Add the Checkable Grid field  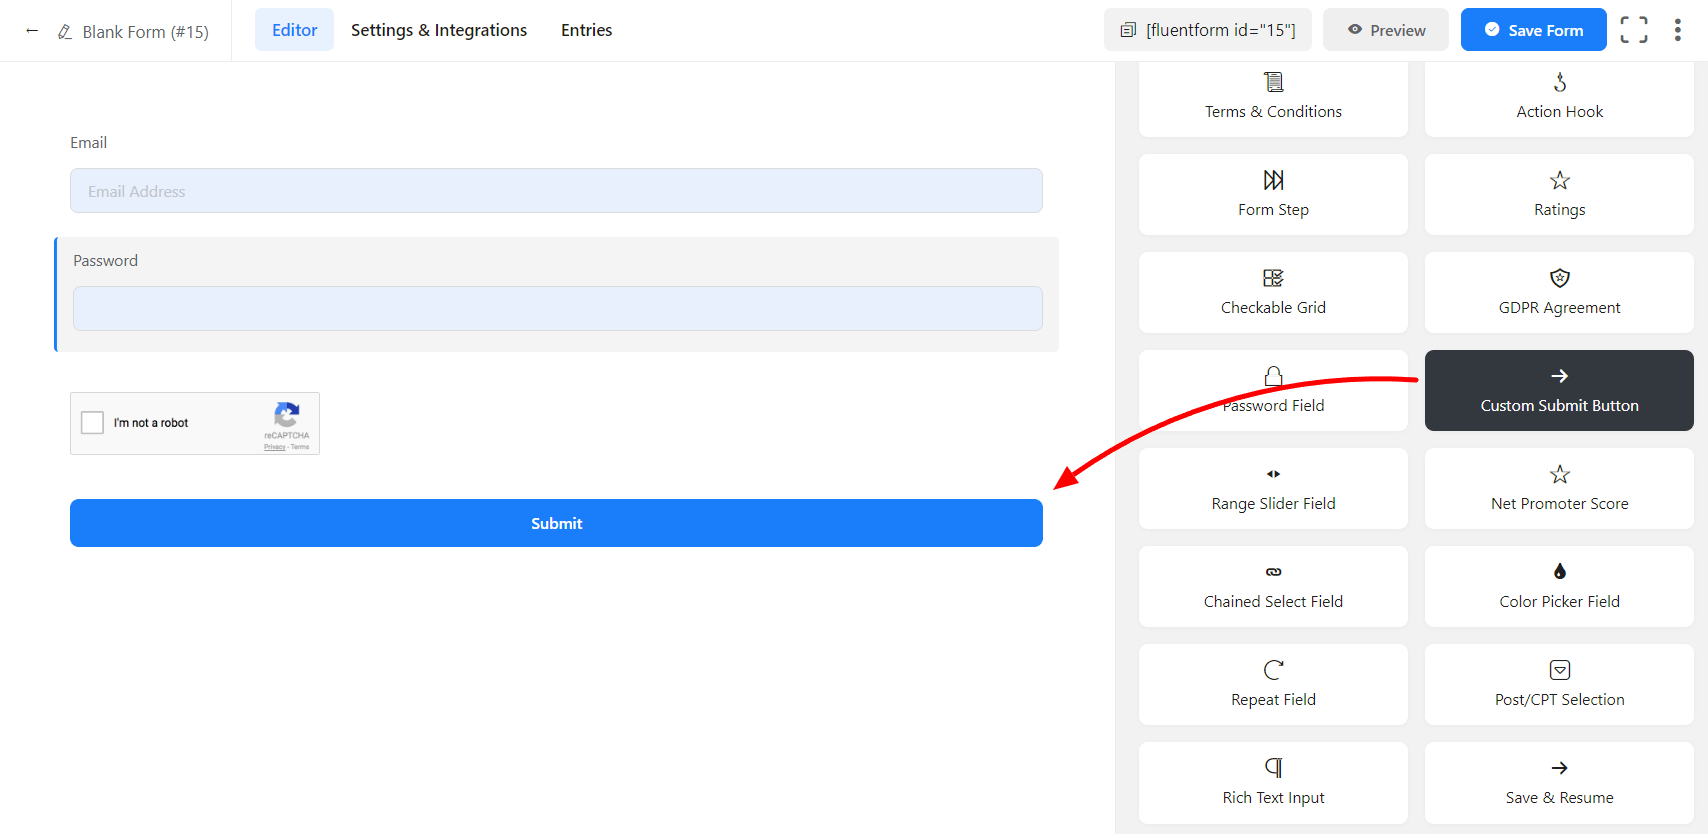[x=1272, y=292]
